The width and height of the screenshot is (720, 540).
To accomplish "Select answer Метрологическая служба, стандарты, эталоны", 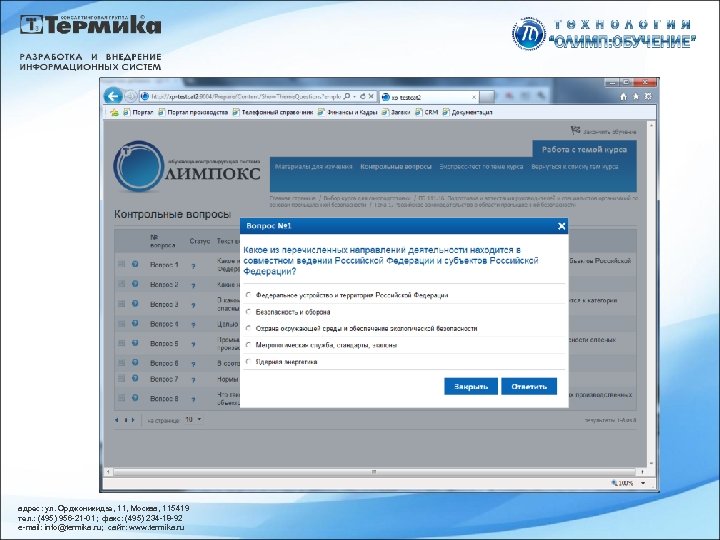I will click(x=248, y=345).
